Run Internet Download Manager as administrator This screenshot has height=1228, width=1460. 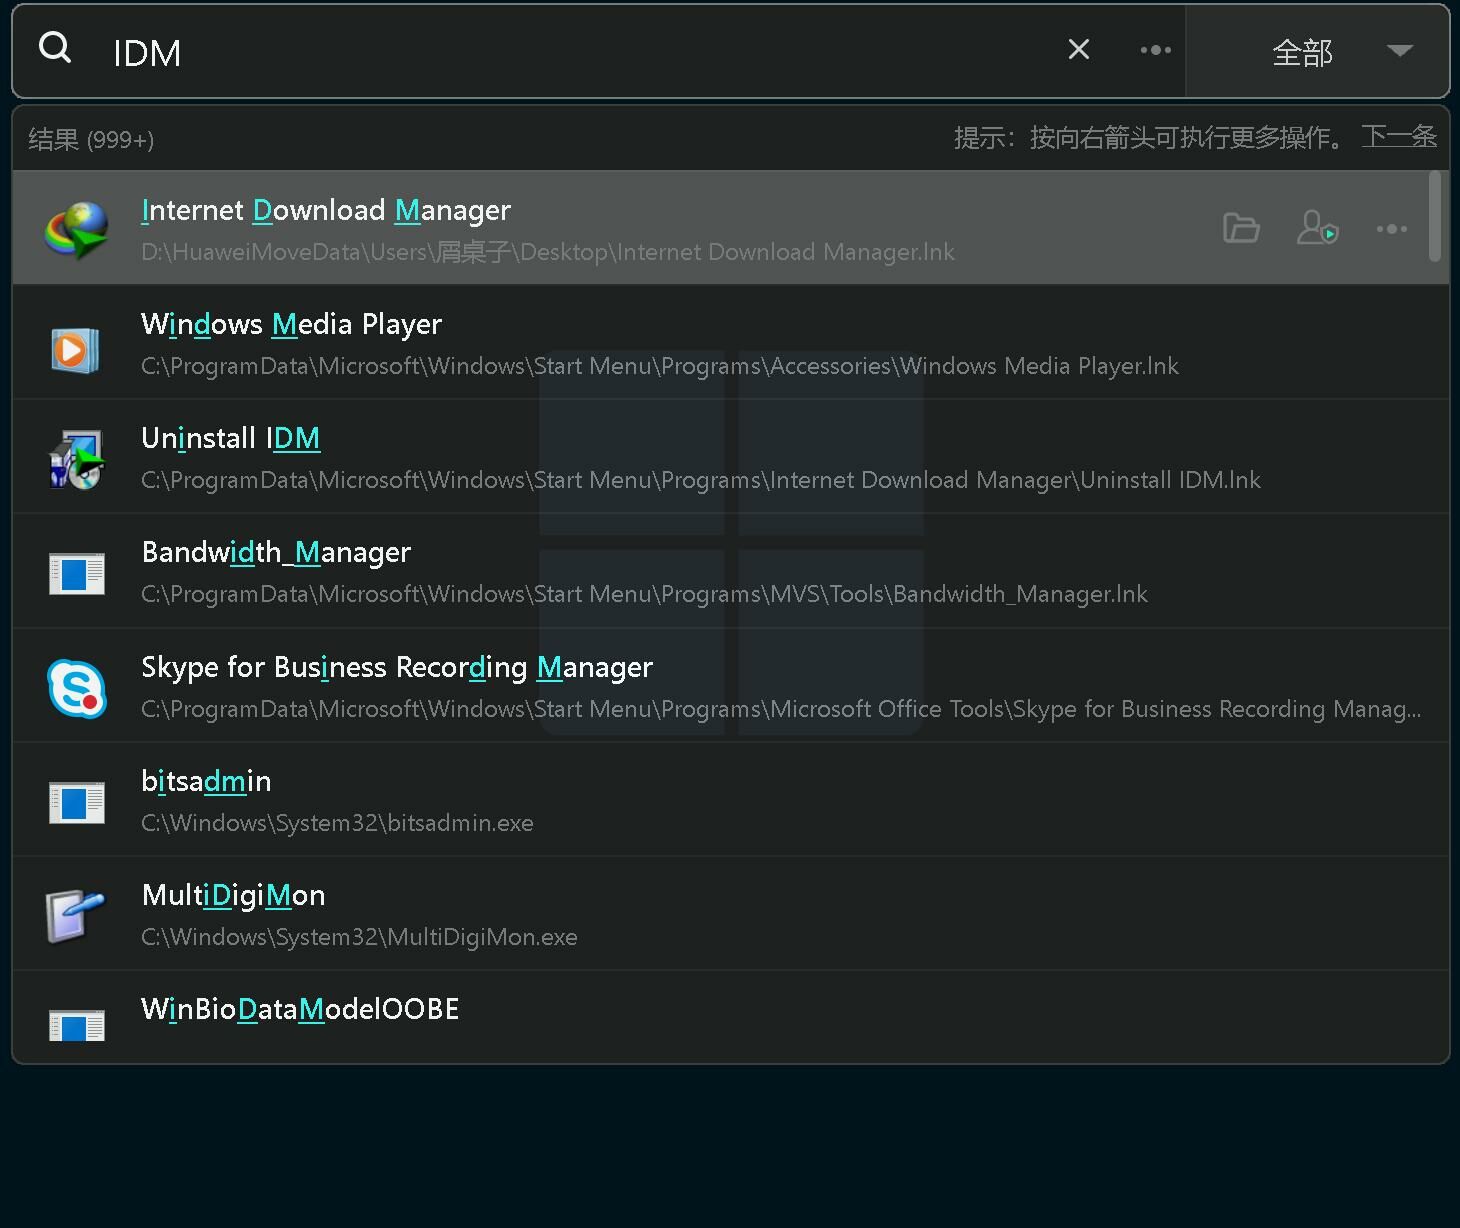(1317, 229)
